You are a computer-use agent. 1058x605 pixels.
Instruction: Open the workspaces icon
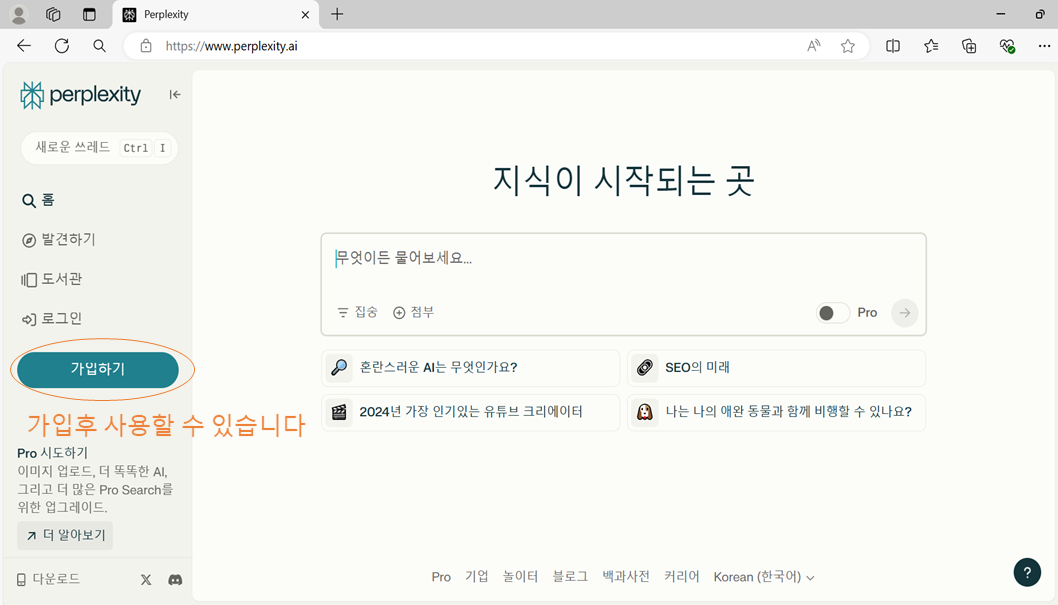pyautogui.click(x=53, y=14)
